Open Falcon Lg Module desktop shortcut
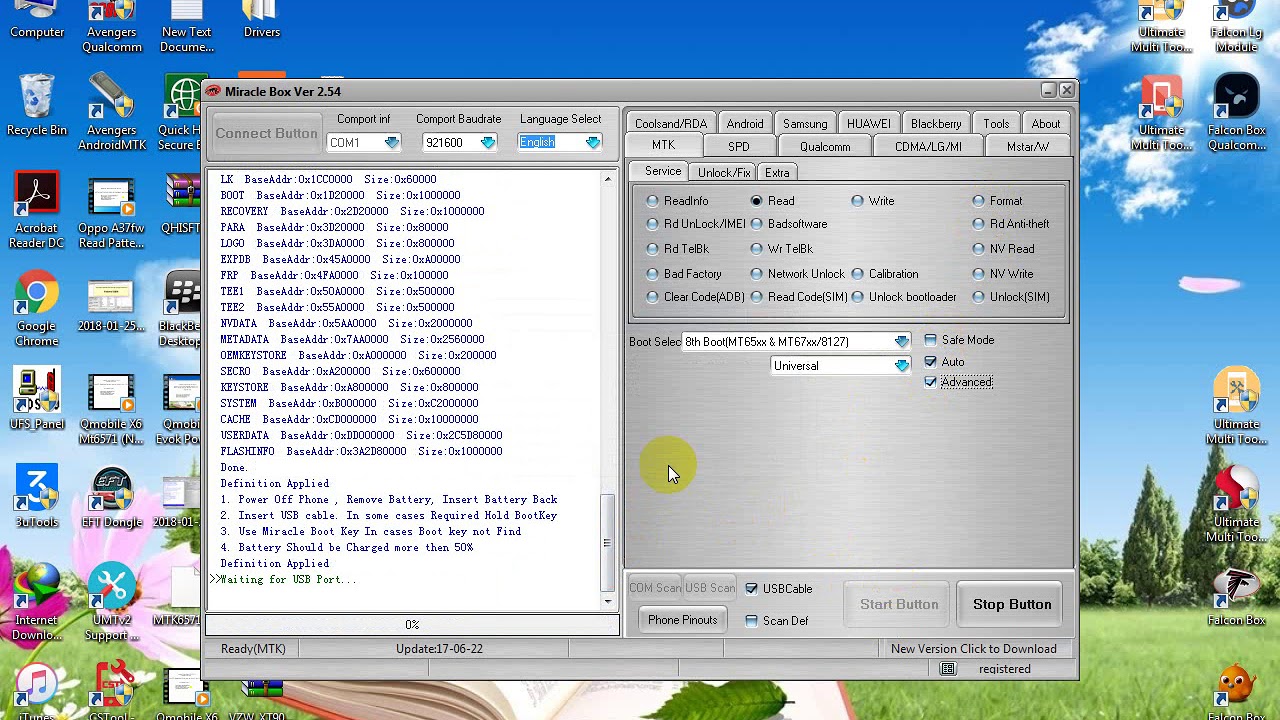 [1236, 27]
